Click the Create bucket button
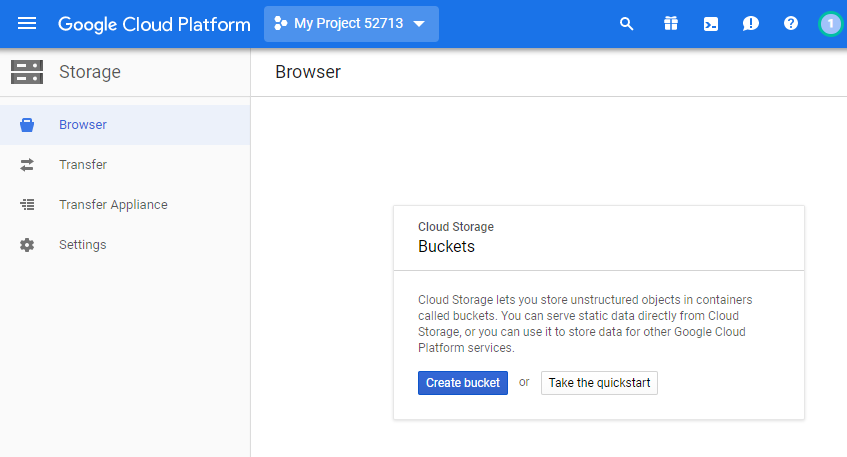The image size is (847, 457). tap(463, 383)
